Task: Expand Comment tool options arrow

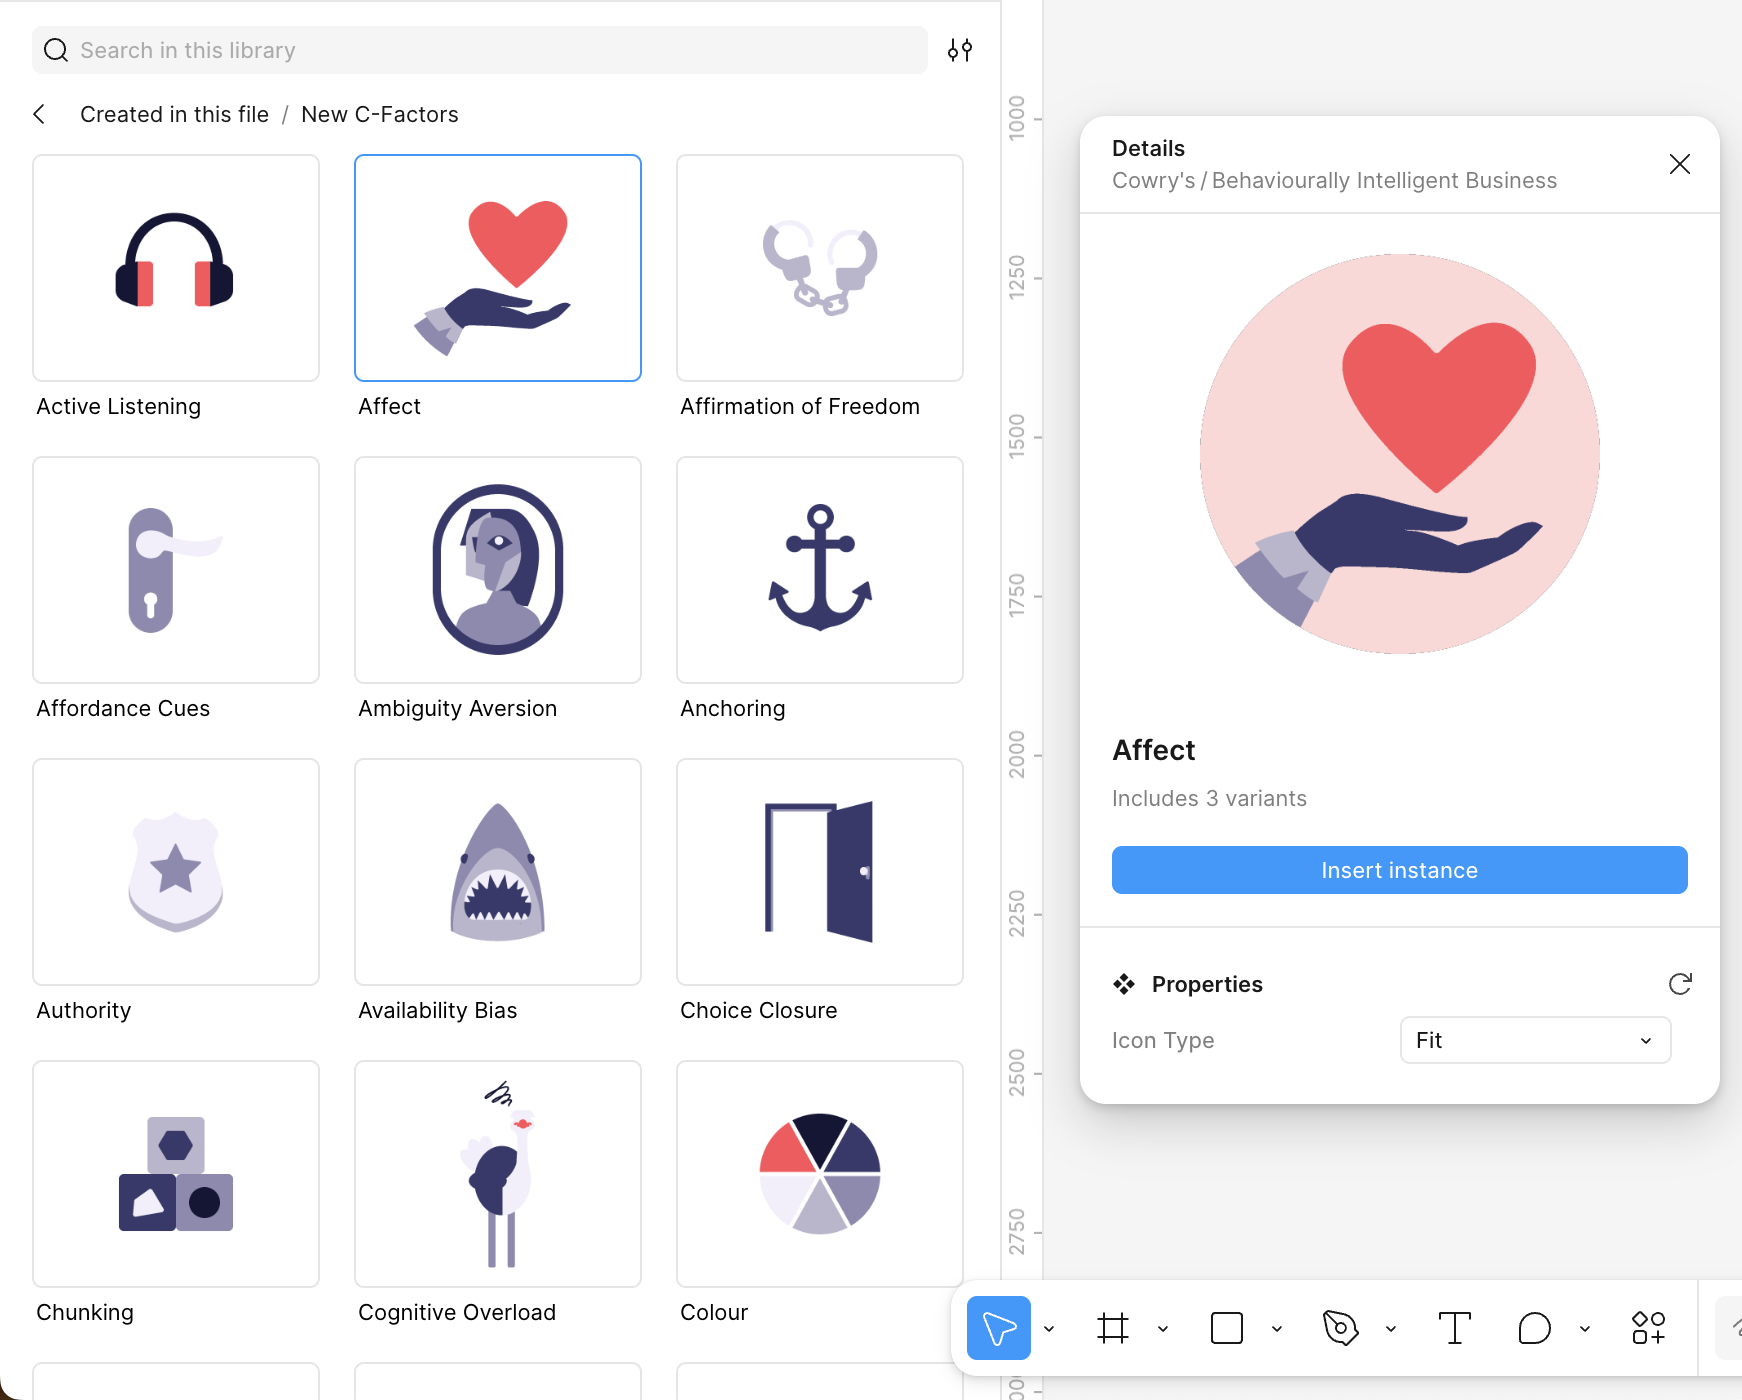Action: 1585,1329
